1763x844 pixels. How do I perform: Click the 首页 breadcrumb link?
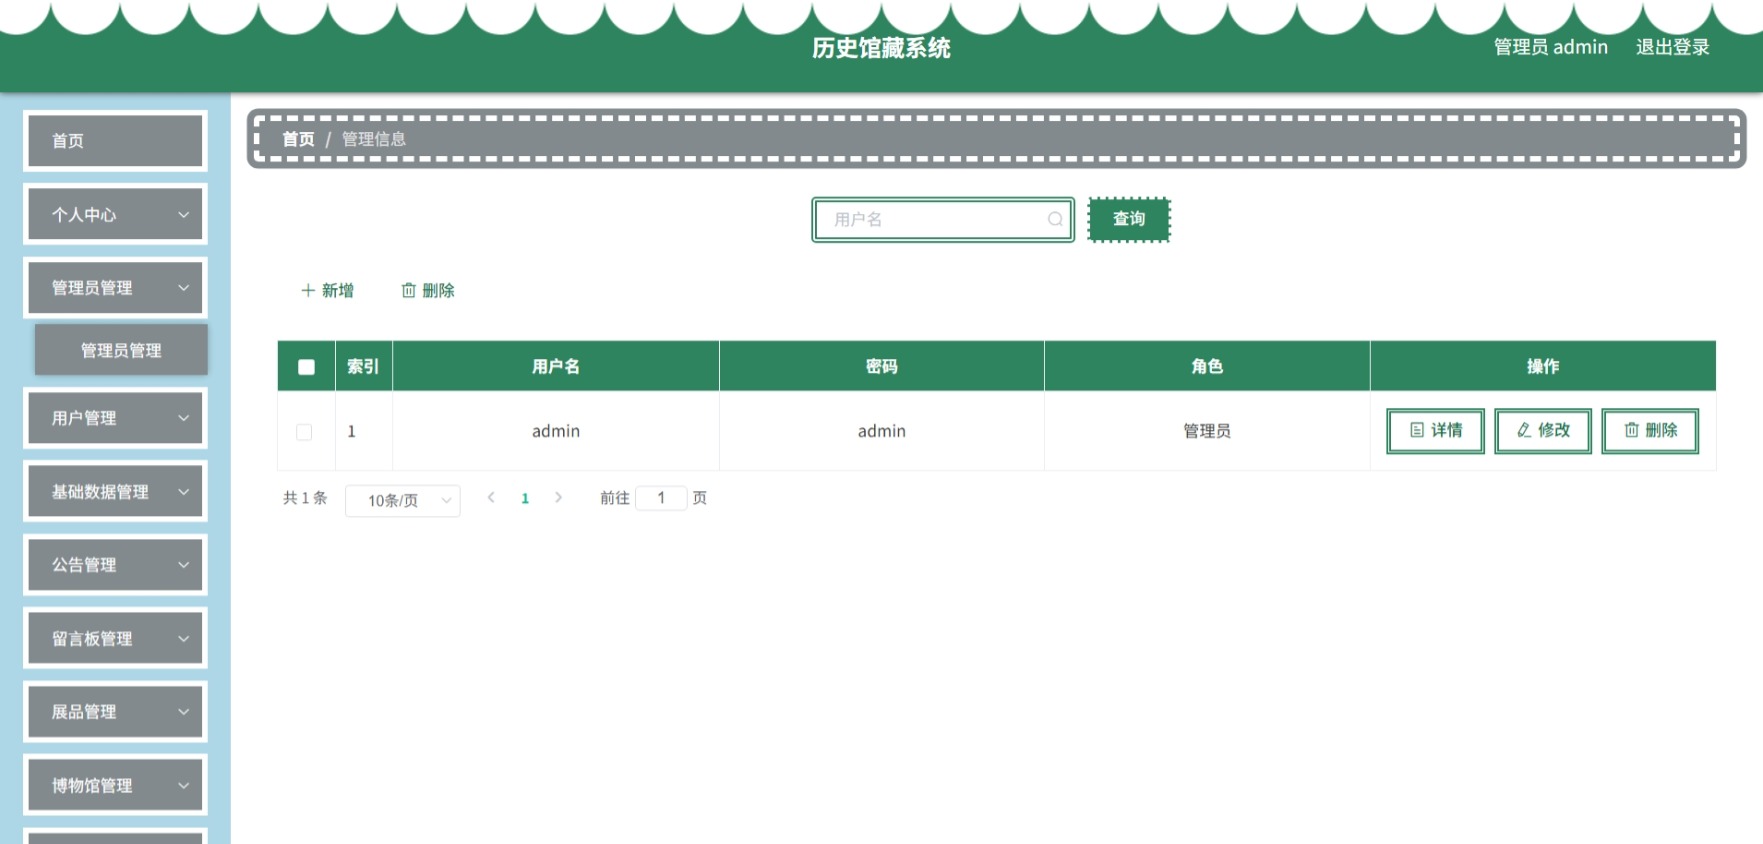pos(298,139)
